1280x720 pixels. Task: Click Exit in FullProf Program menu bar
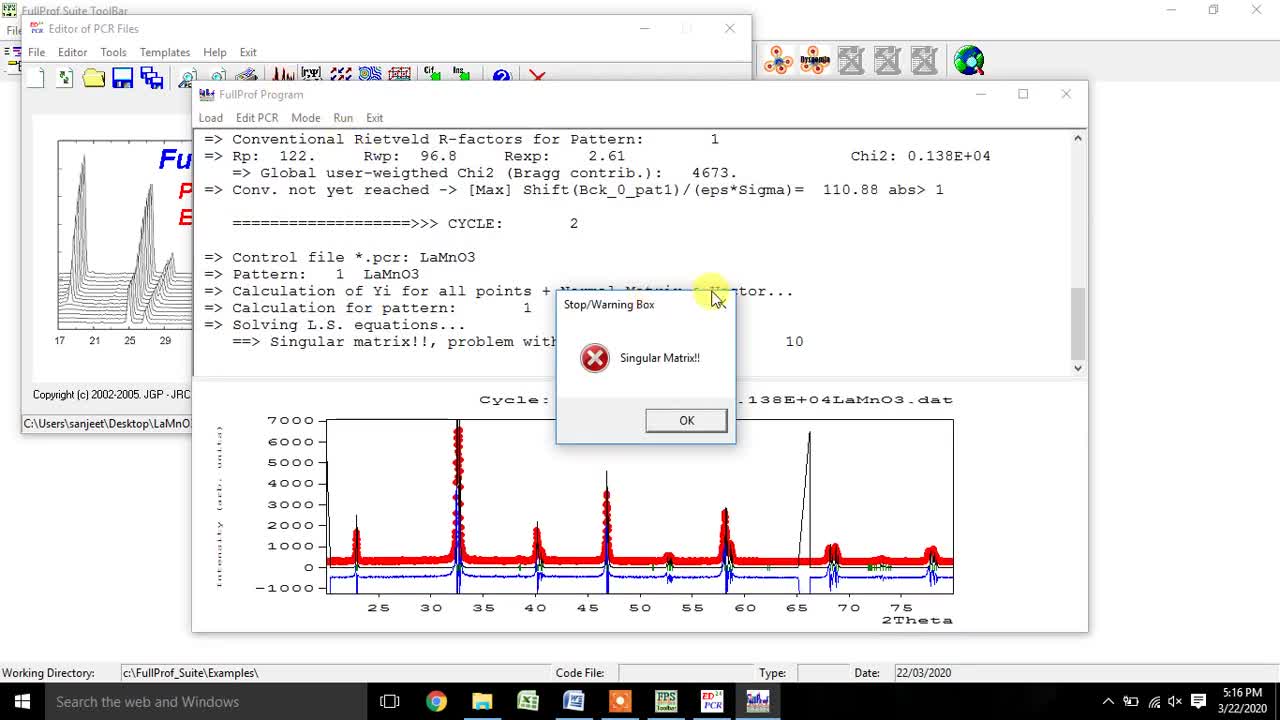click(x=375, y=118)
